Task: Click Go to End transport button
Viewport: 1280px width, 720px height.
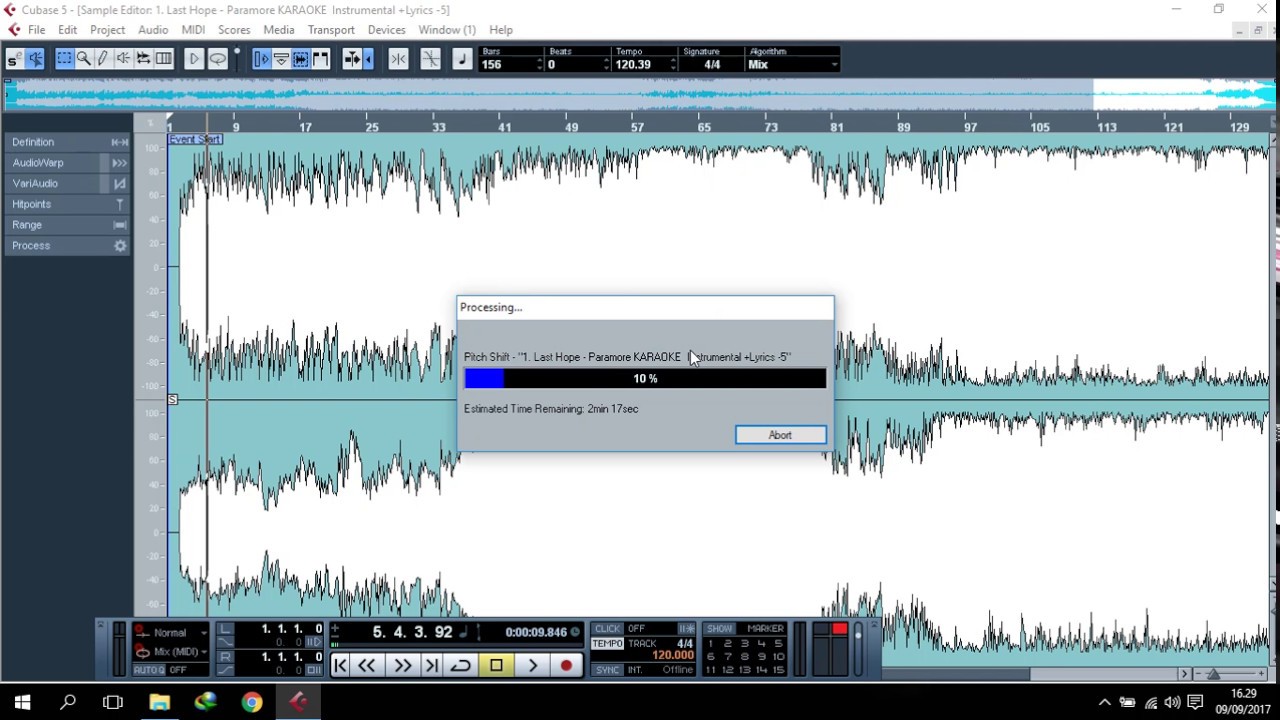Action: [431, 665]
